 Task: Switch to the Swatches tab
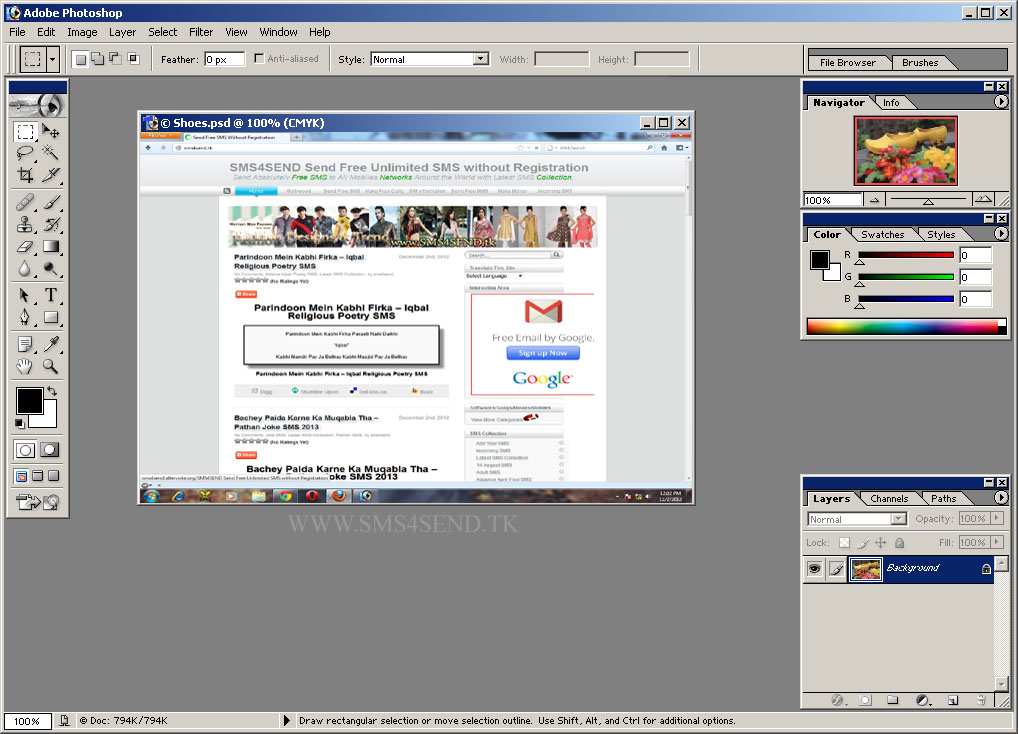pyautogui.click(x=882, y=234)
